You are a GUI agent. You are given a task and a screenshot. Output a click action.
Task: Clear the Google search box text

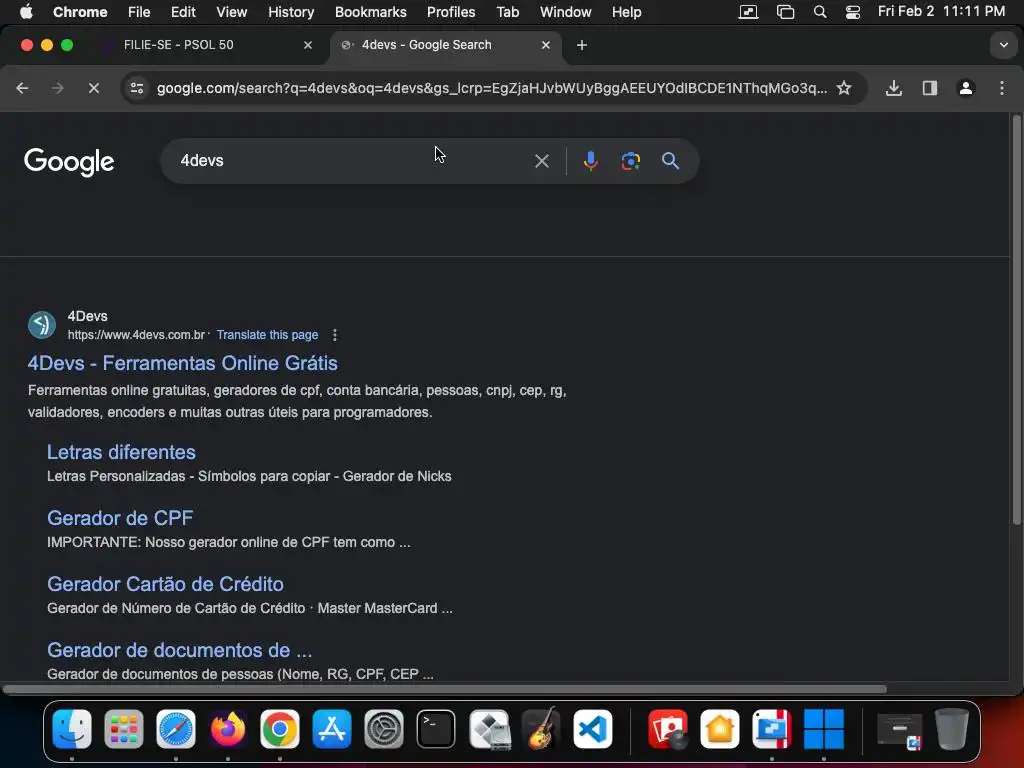[541, 161]
